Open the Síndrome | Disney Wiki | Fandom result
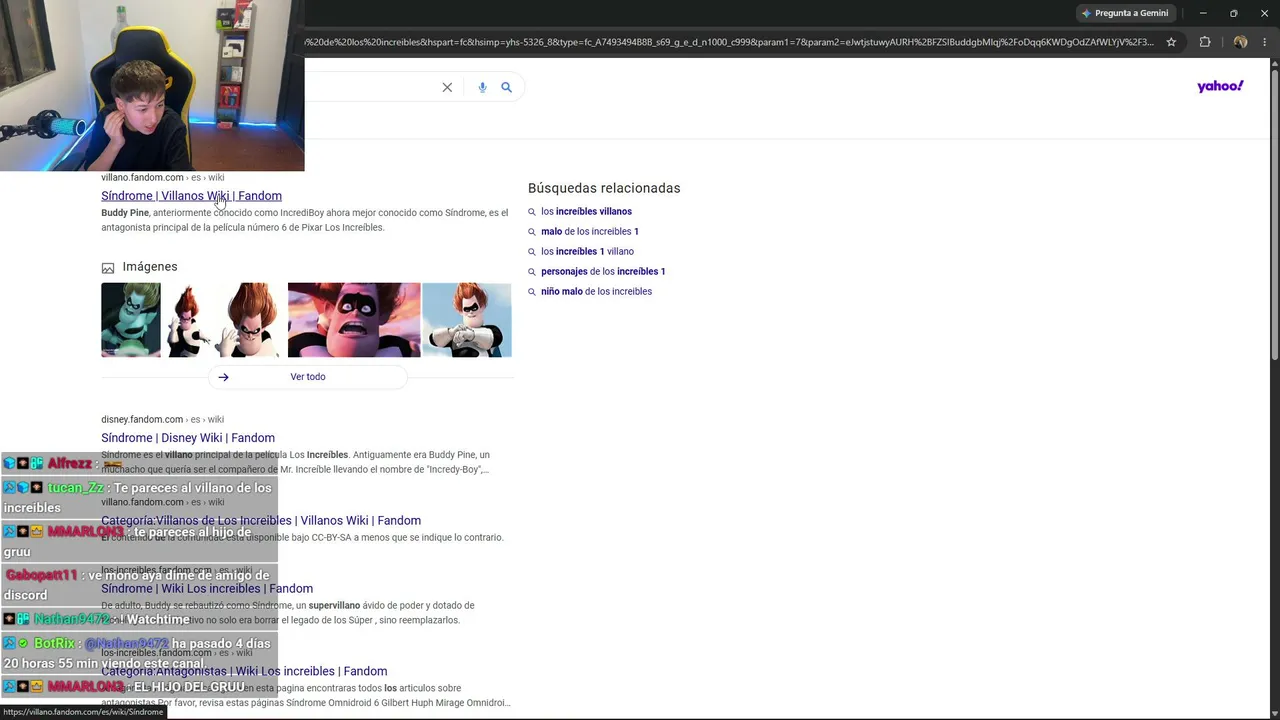The height and width of the screenshot is (720, 1280). (188, 438)
